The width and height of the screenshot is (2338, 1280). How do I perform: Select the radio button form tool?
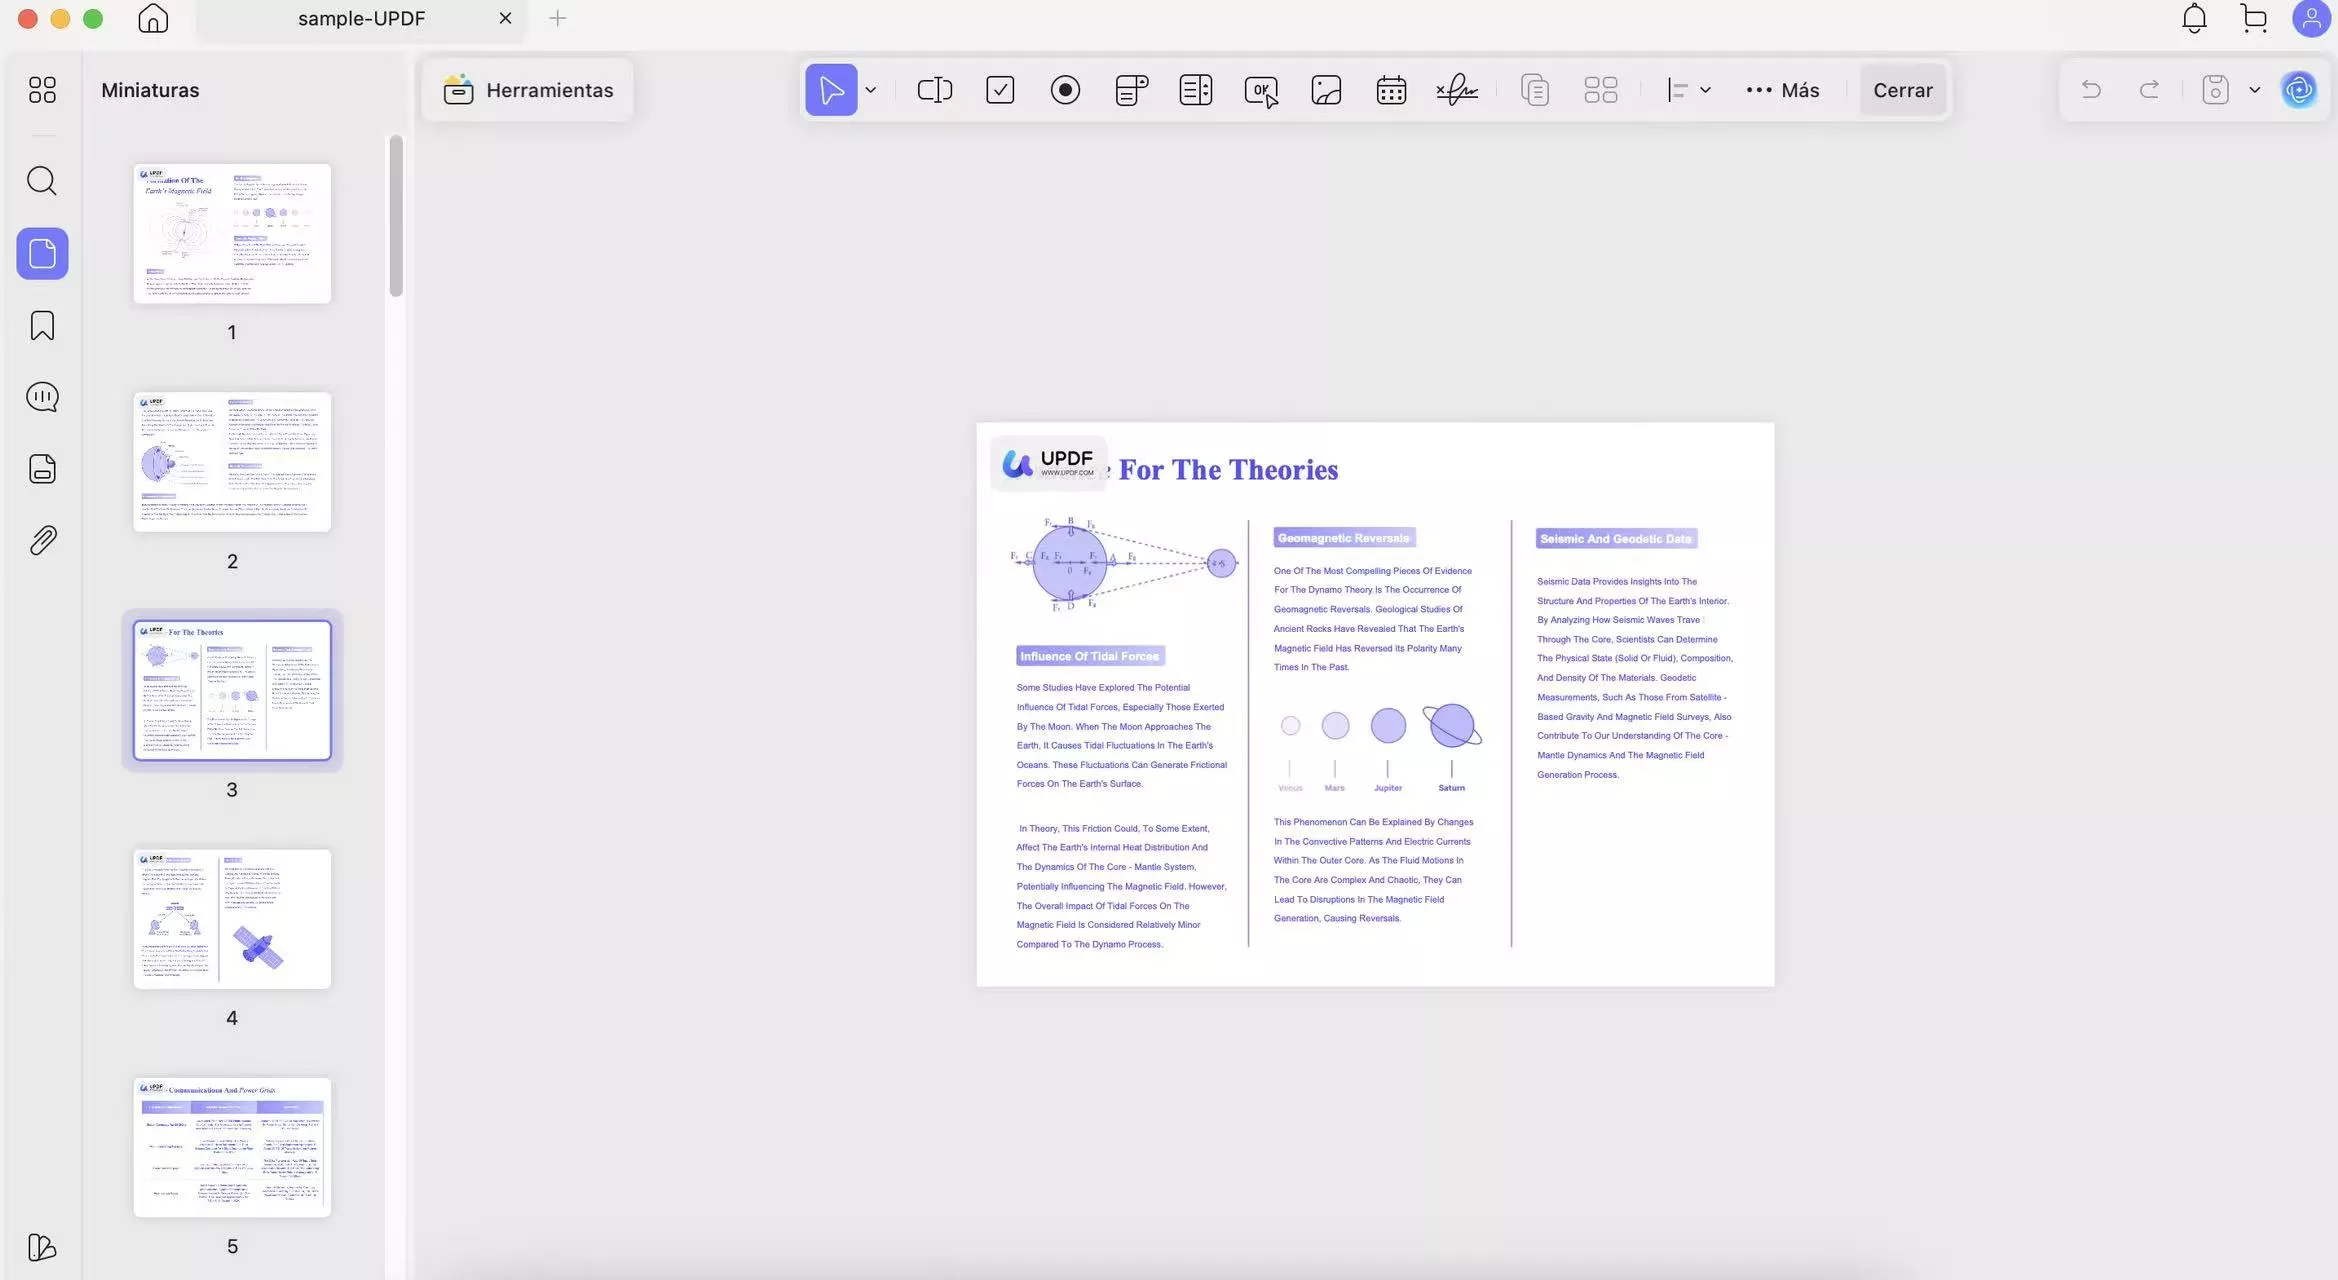click(1065, 90)
